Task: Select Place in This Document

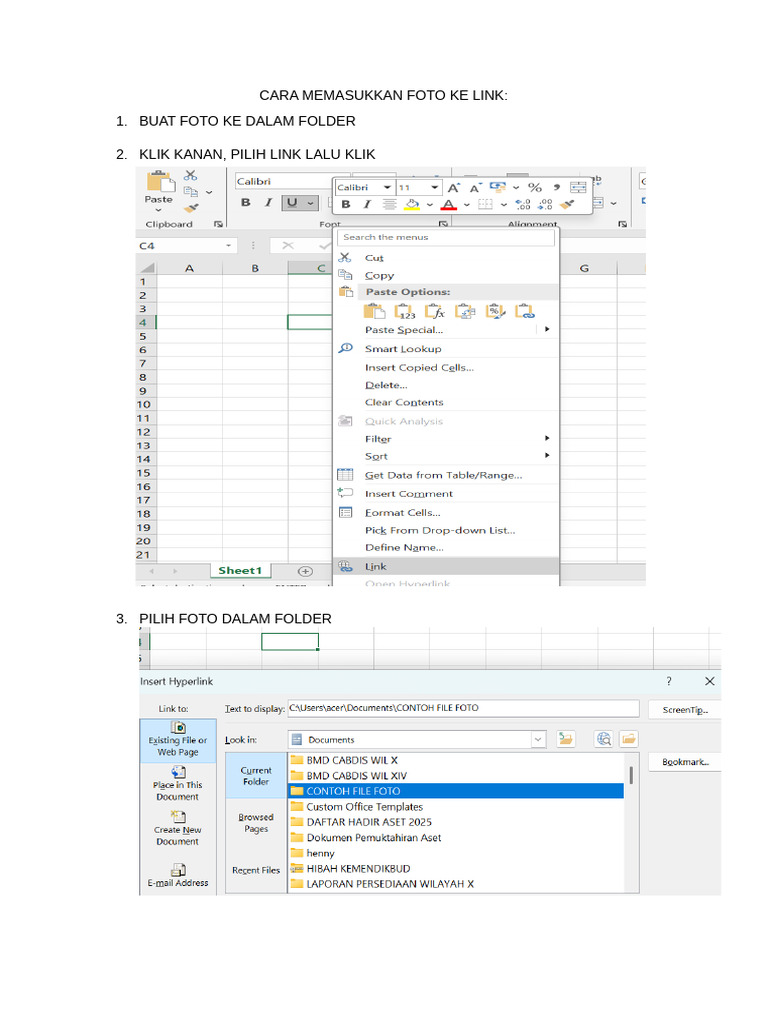Action: click(x=178, y=784)
